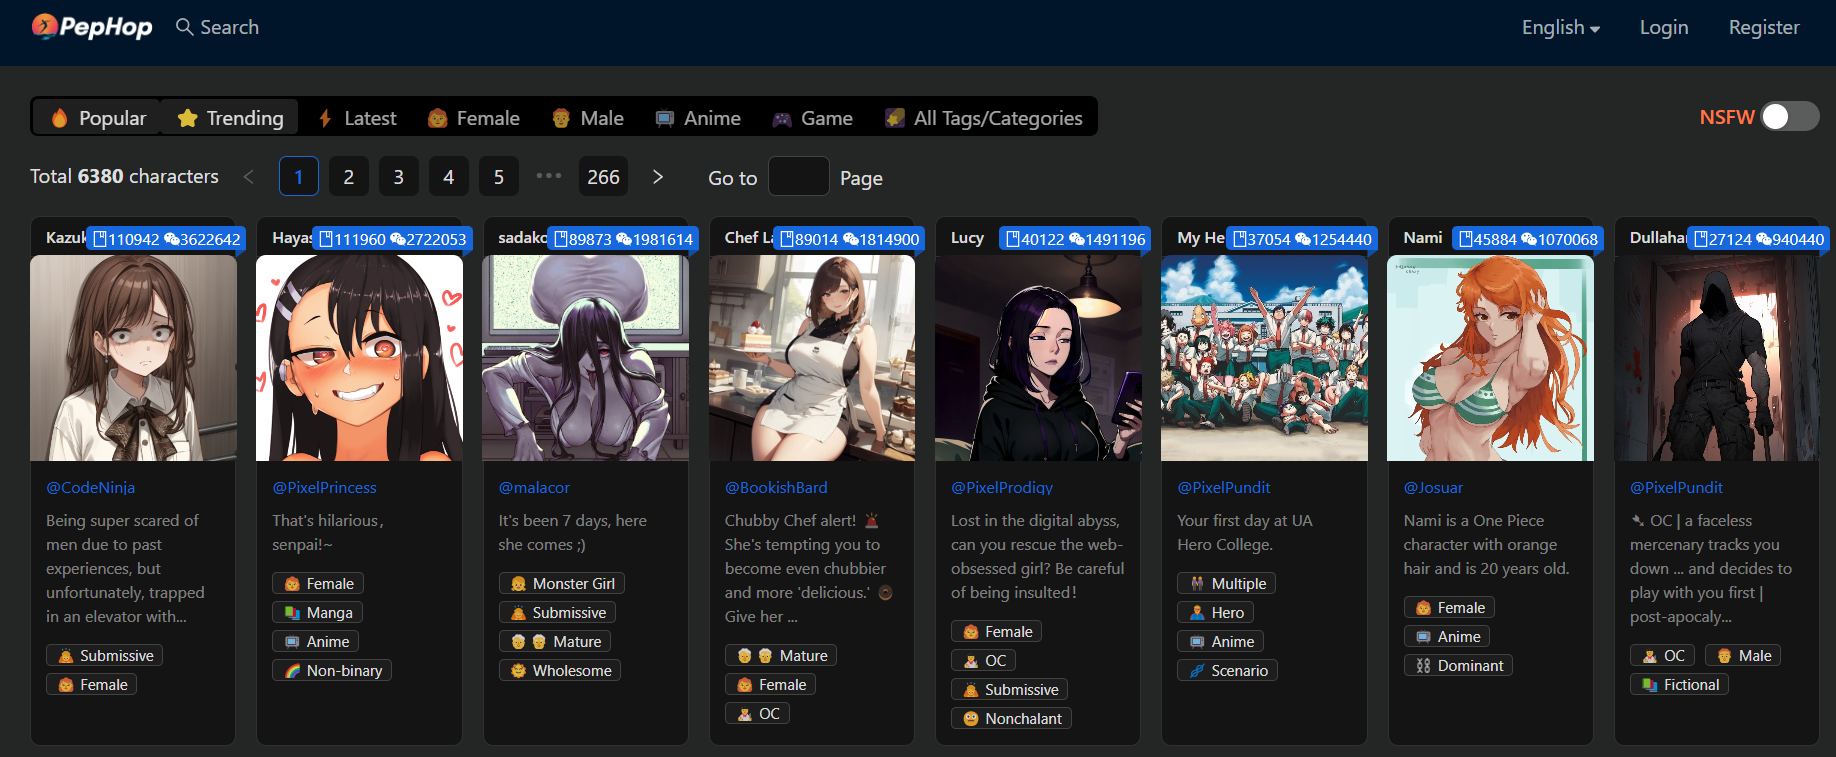Open the Chef character image

click(x=812, y=358)
